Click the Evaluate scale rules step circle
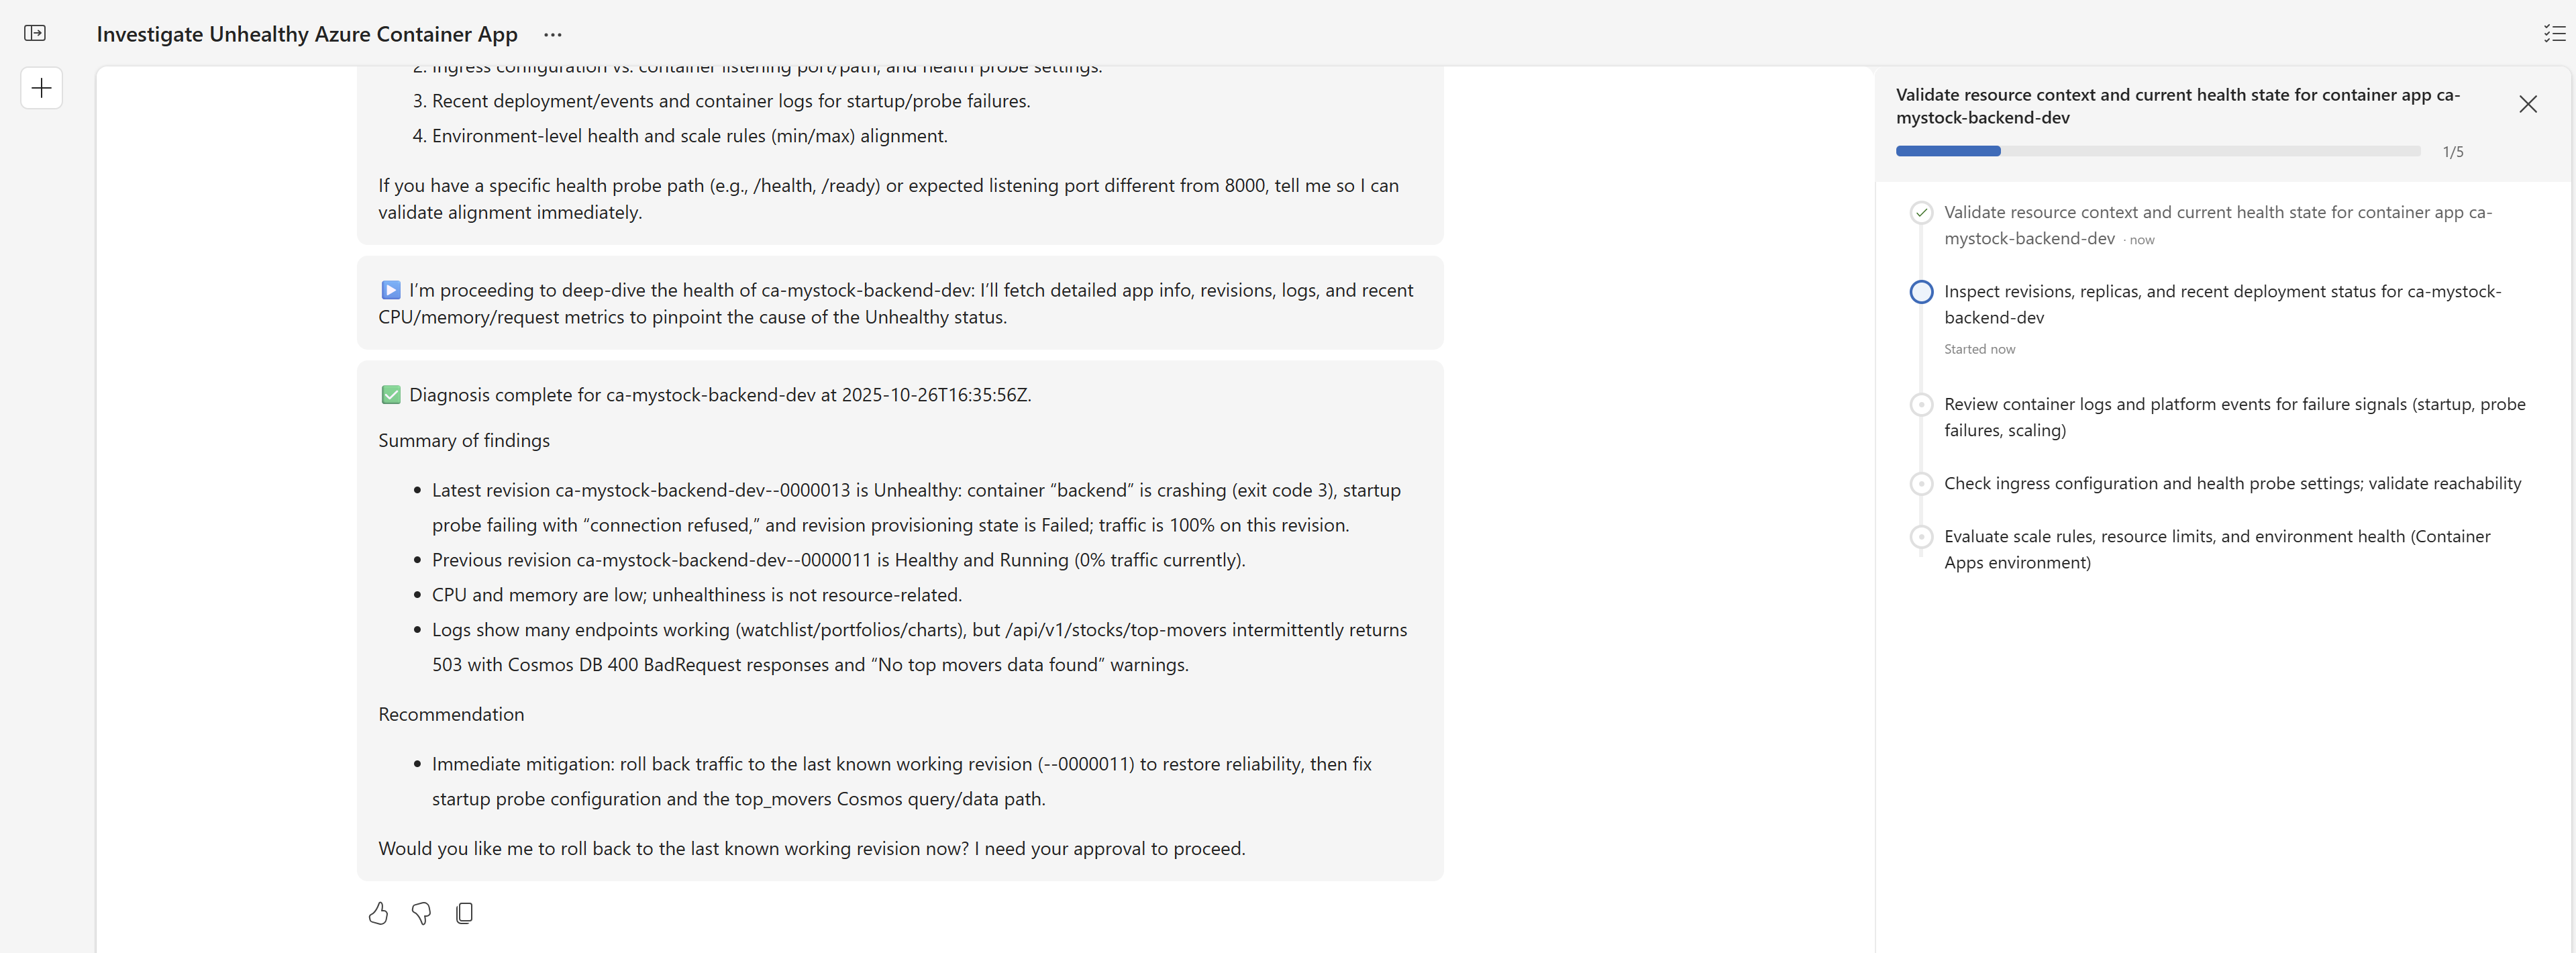The height and width of the screenshot is (953, 2576). (x=1920, y=537)
